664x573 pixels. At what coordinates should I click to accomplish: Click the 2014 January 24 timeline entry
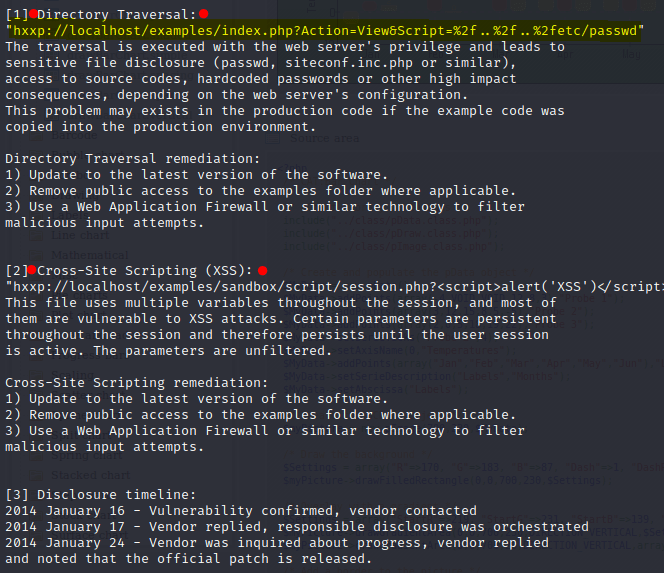point(277,551)
